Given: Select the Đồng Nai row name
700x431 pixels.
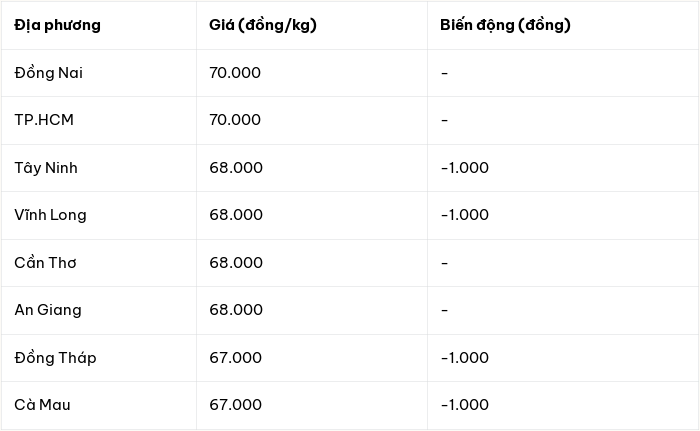Looking at the screenshot, I should pos(49,73).
